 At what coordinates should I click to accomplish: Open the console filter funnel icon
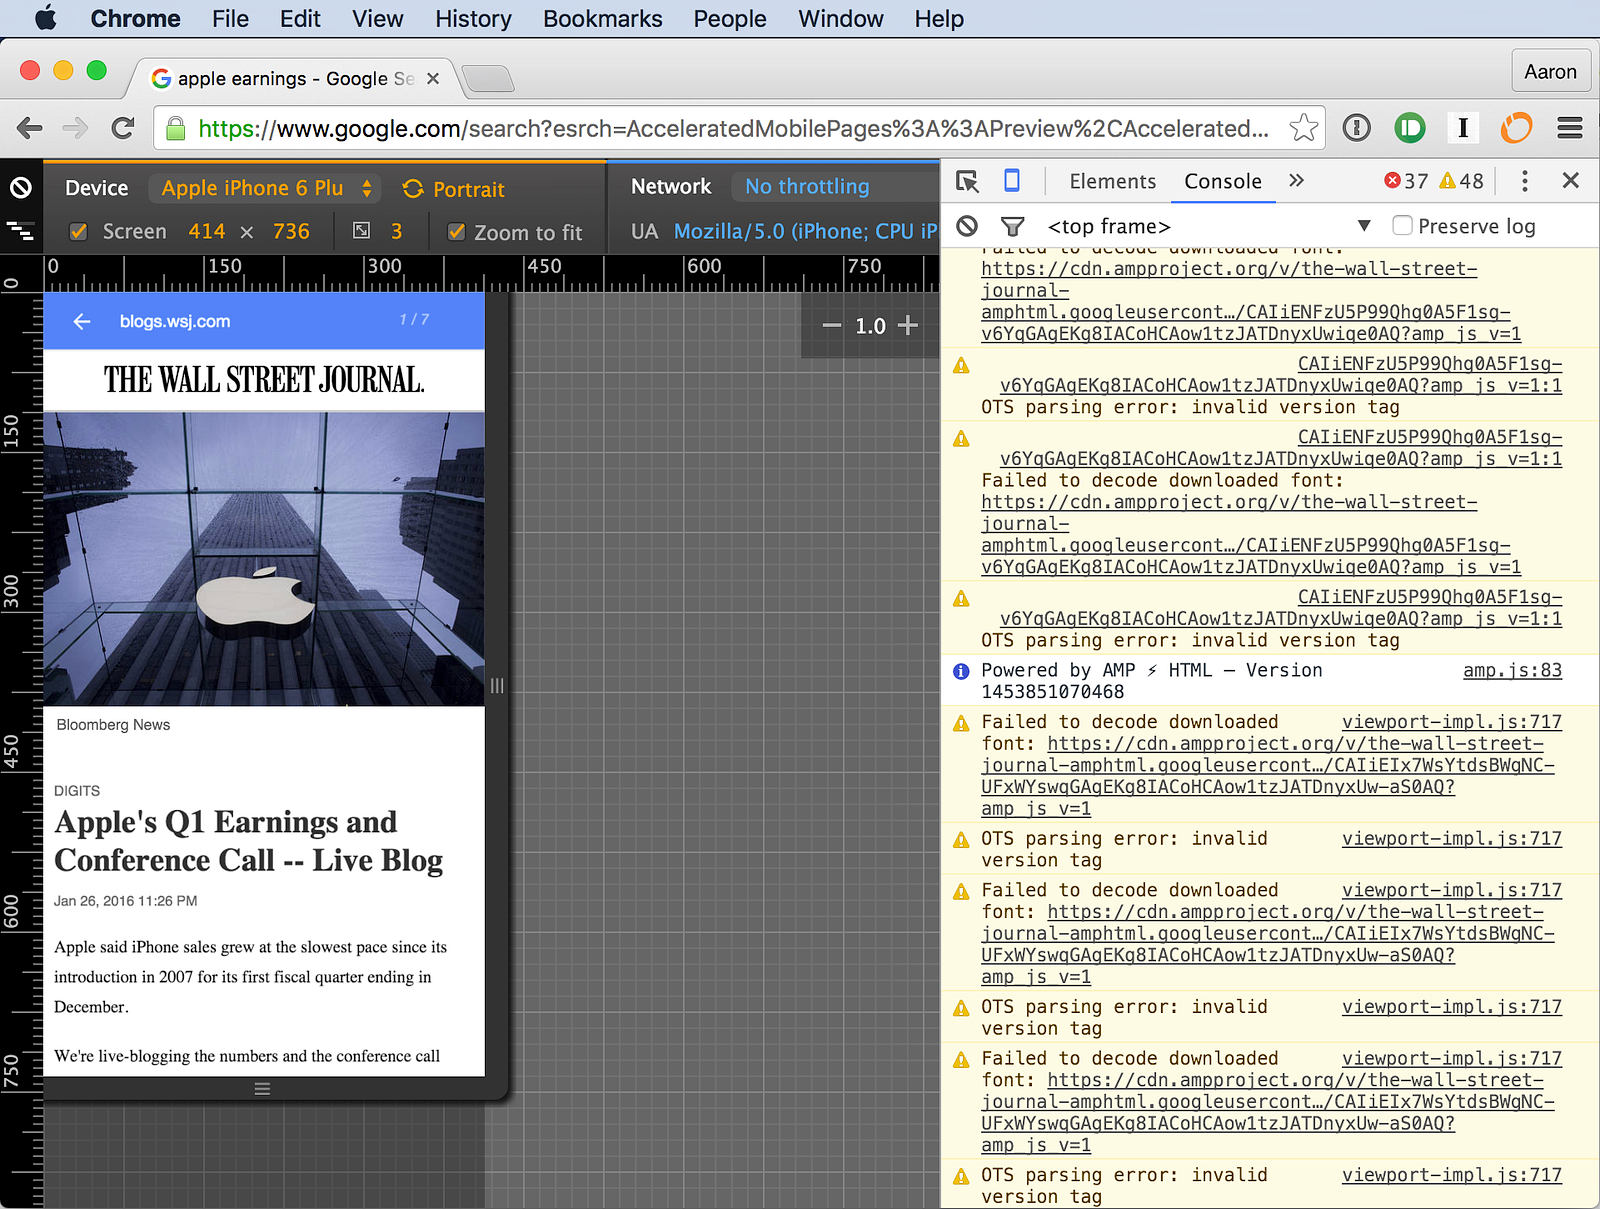(1013, 227)
